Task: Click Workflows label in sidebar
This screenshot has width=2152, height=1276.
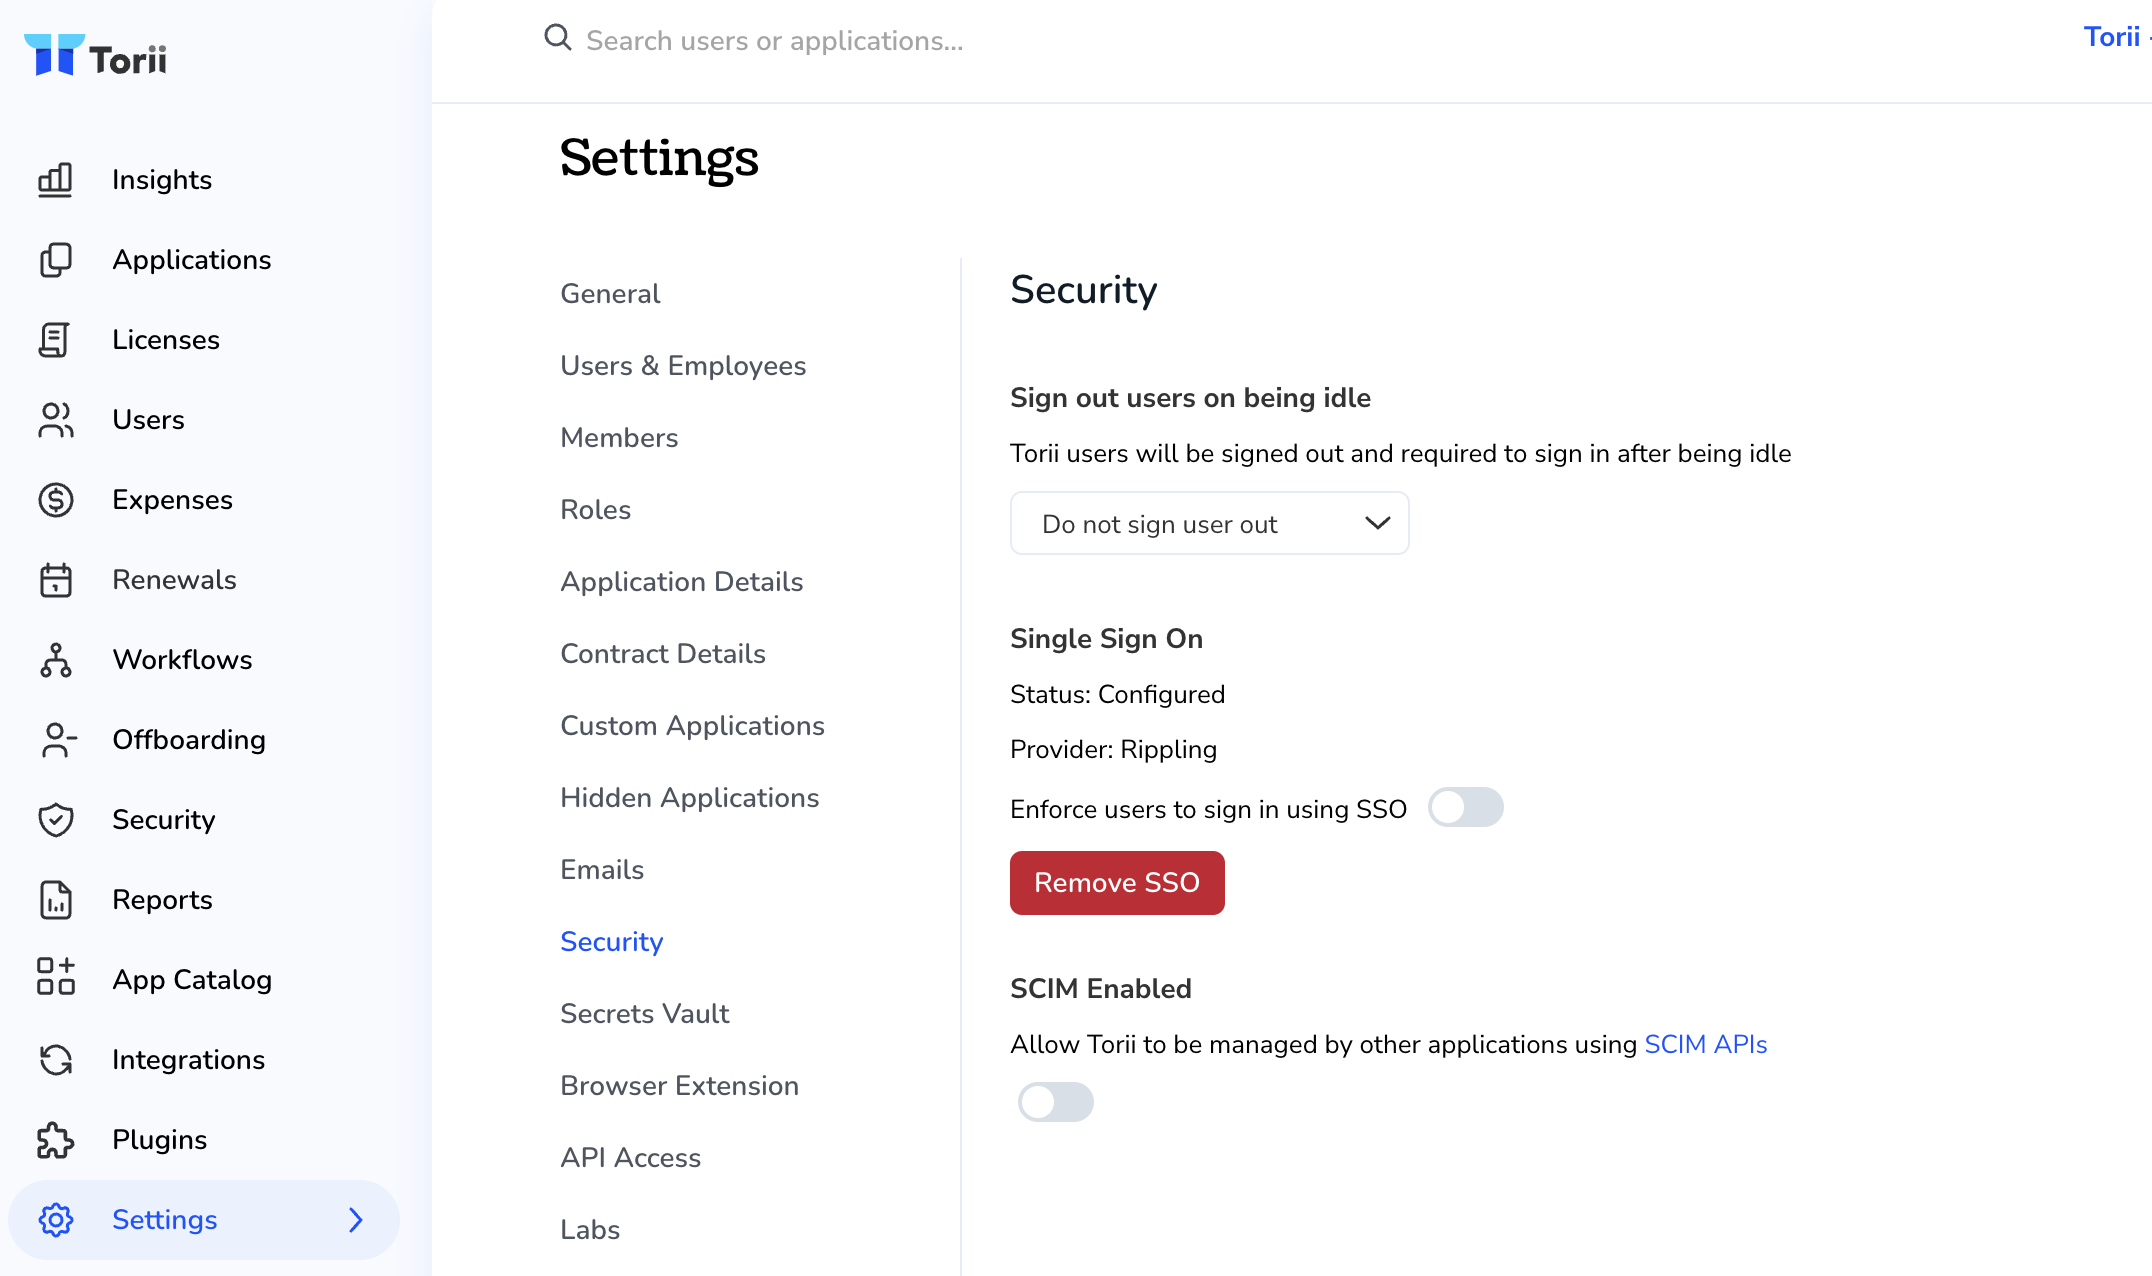Action: click(182, 660)
